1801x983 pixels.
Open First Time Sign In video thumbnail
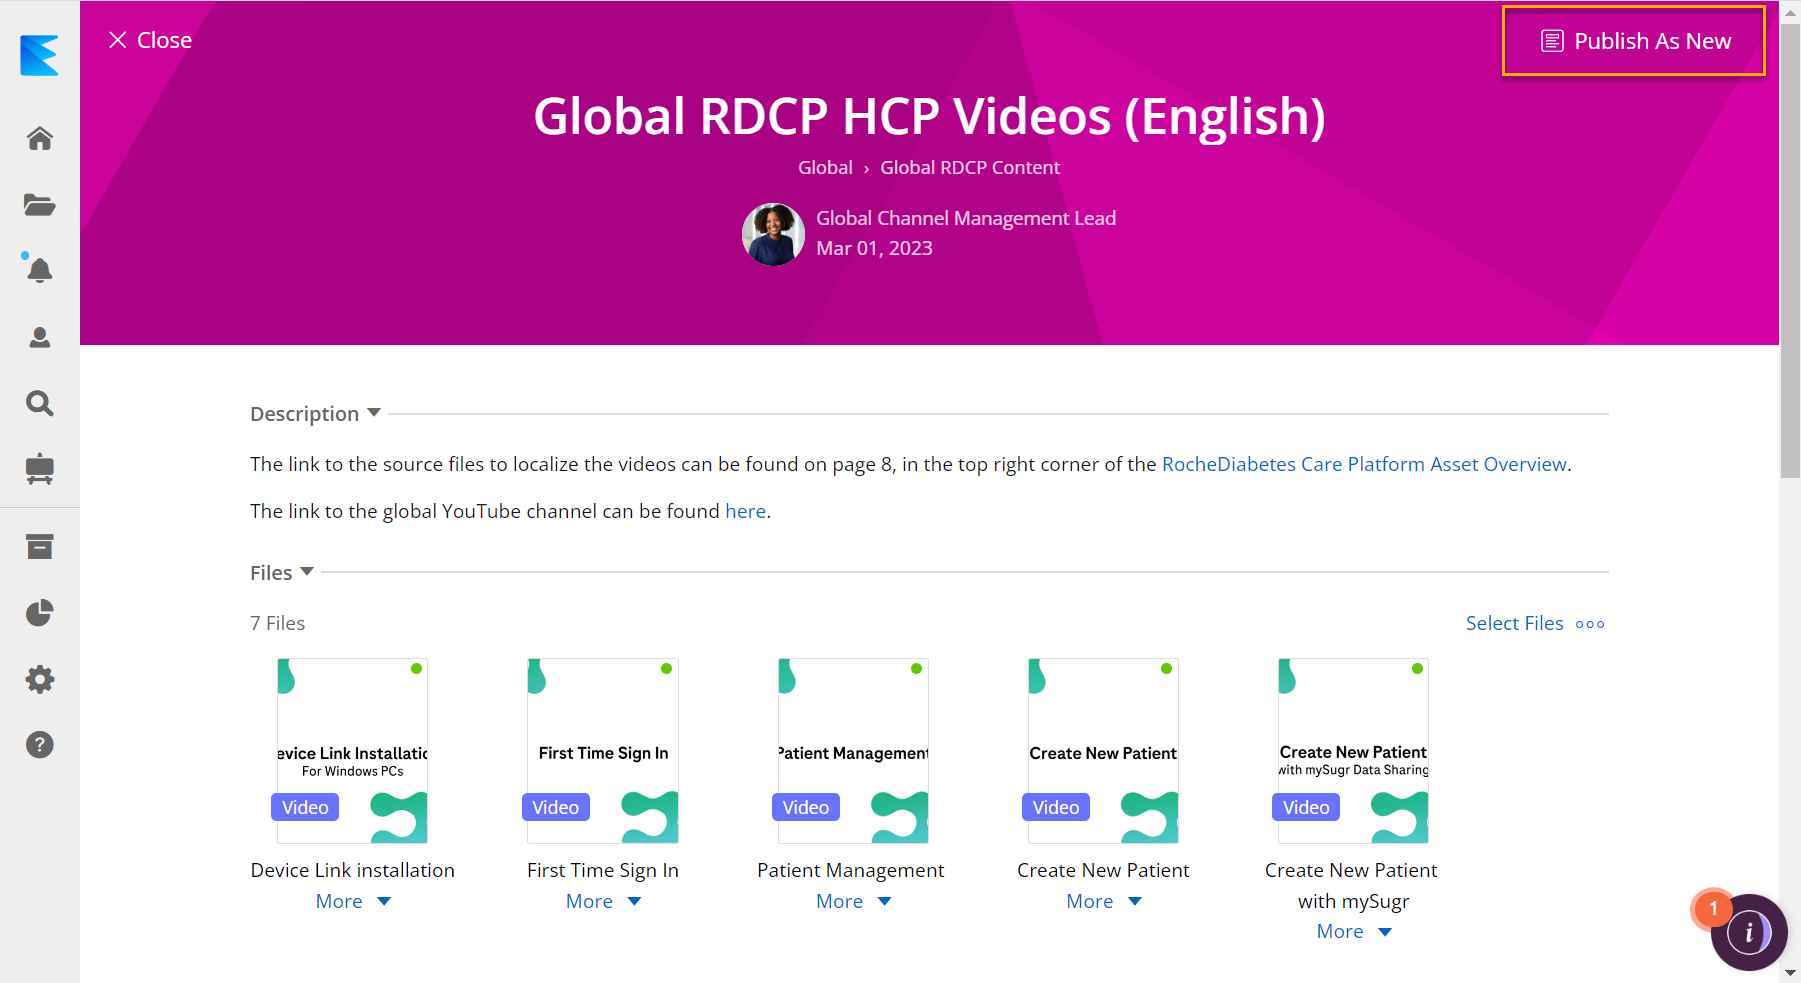(603, 751)
